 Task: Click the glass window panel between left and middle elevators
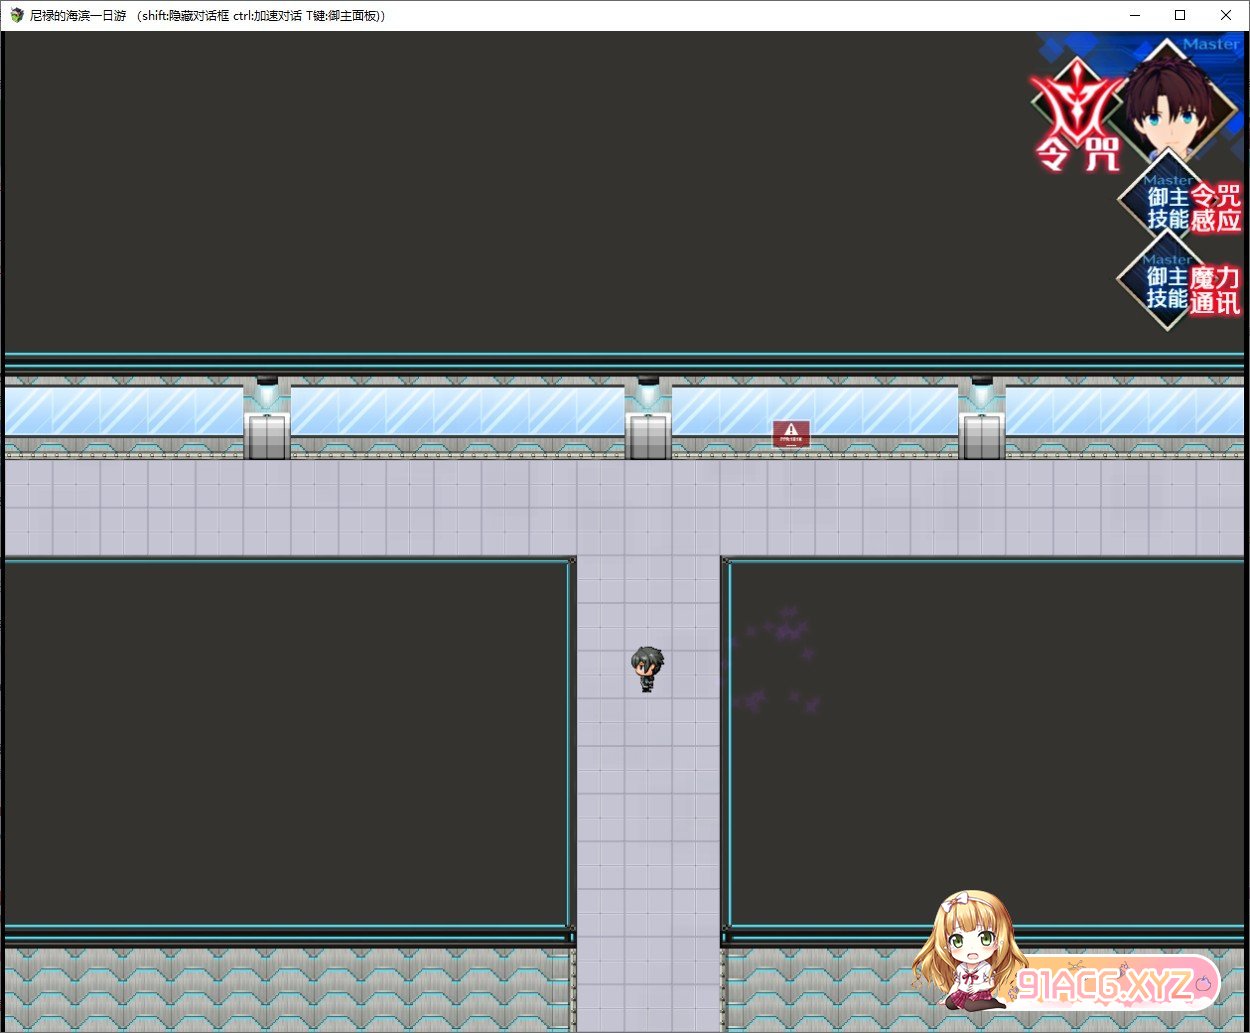(457, 411)
